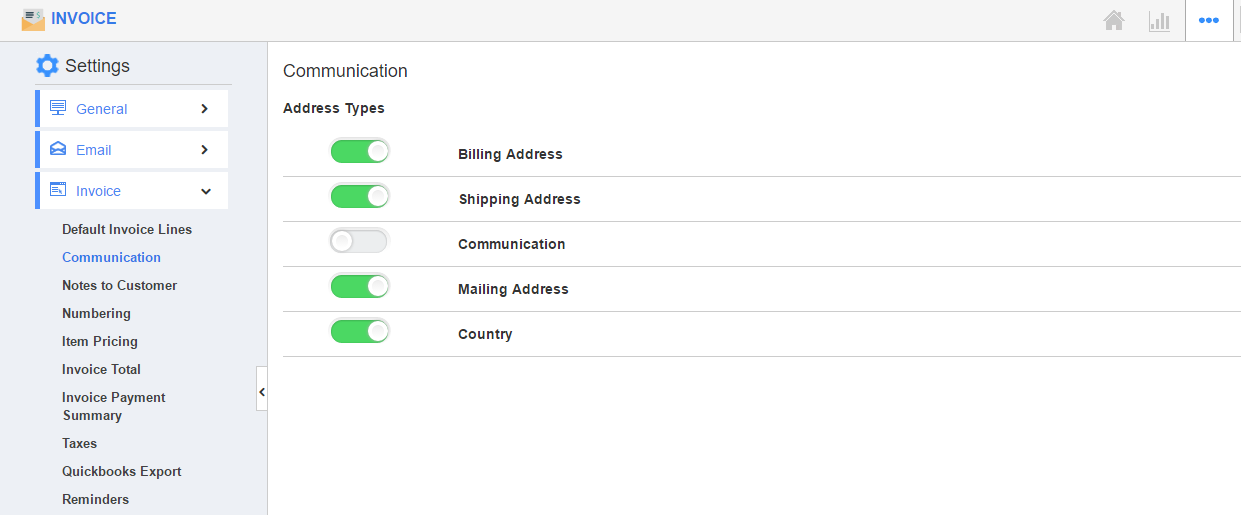Click the Invoice section icon in sidebar

click(x=58, y=190)
